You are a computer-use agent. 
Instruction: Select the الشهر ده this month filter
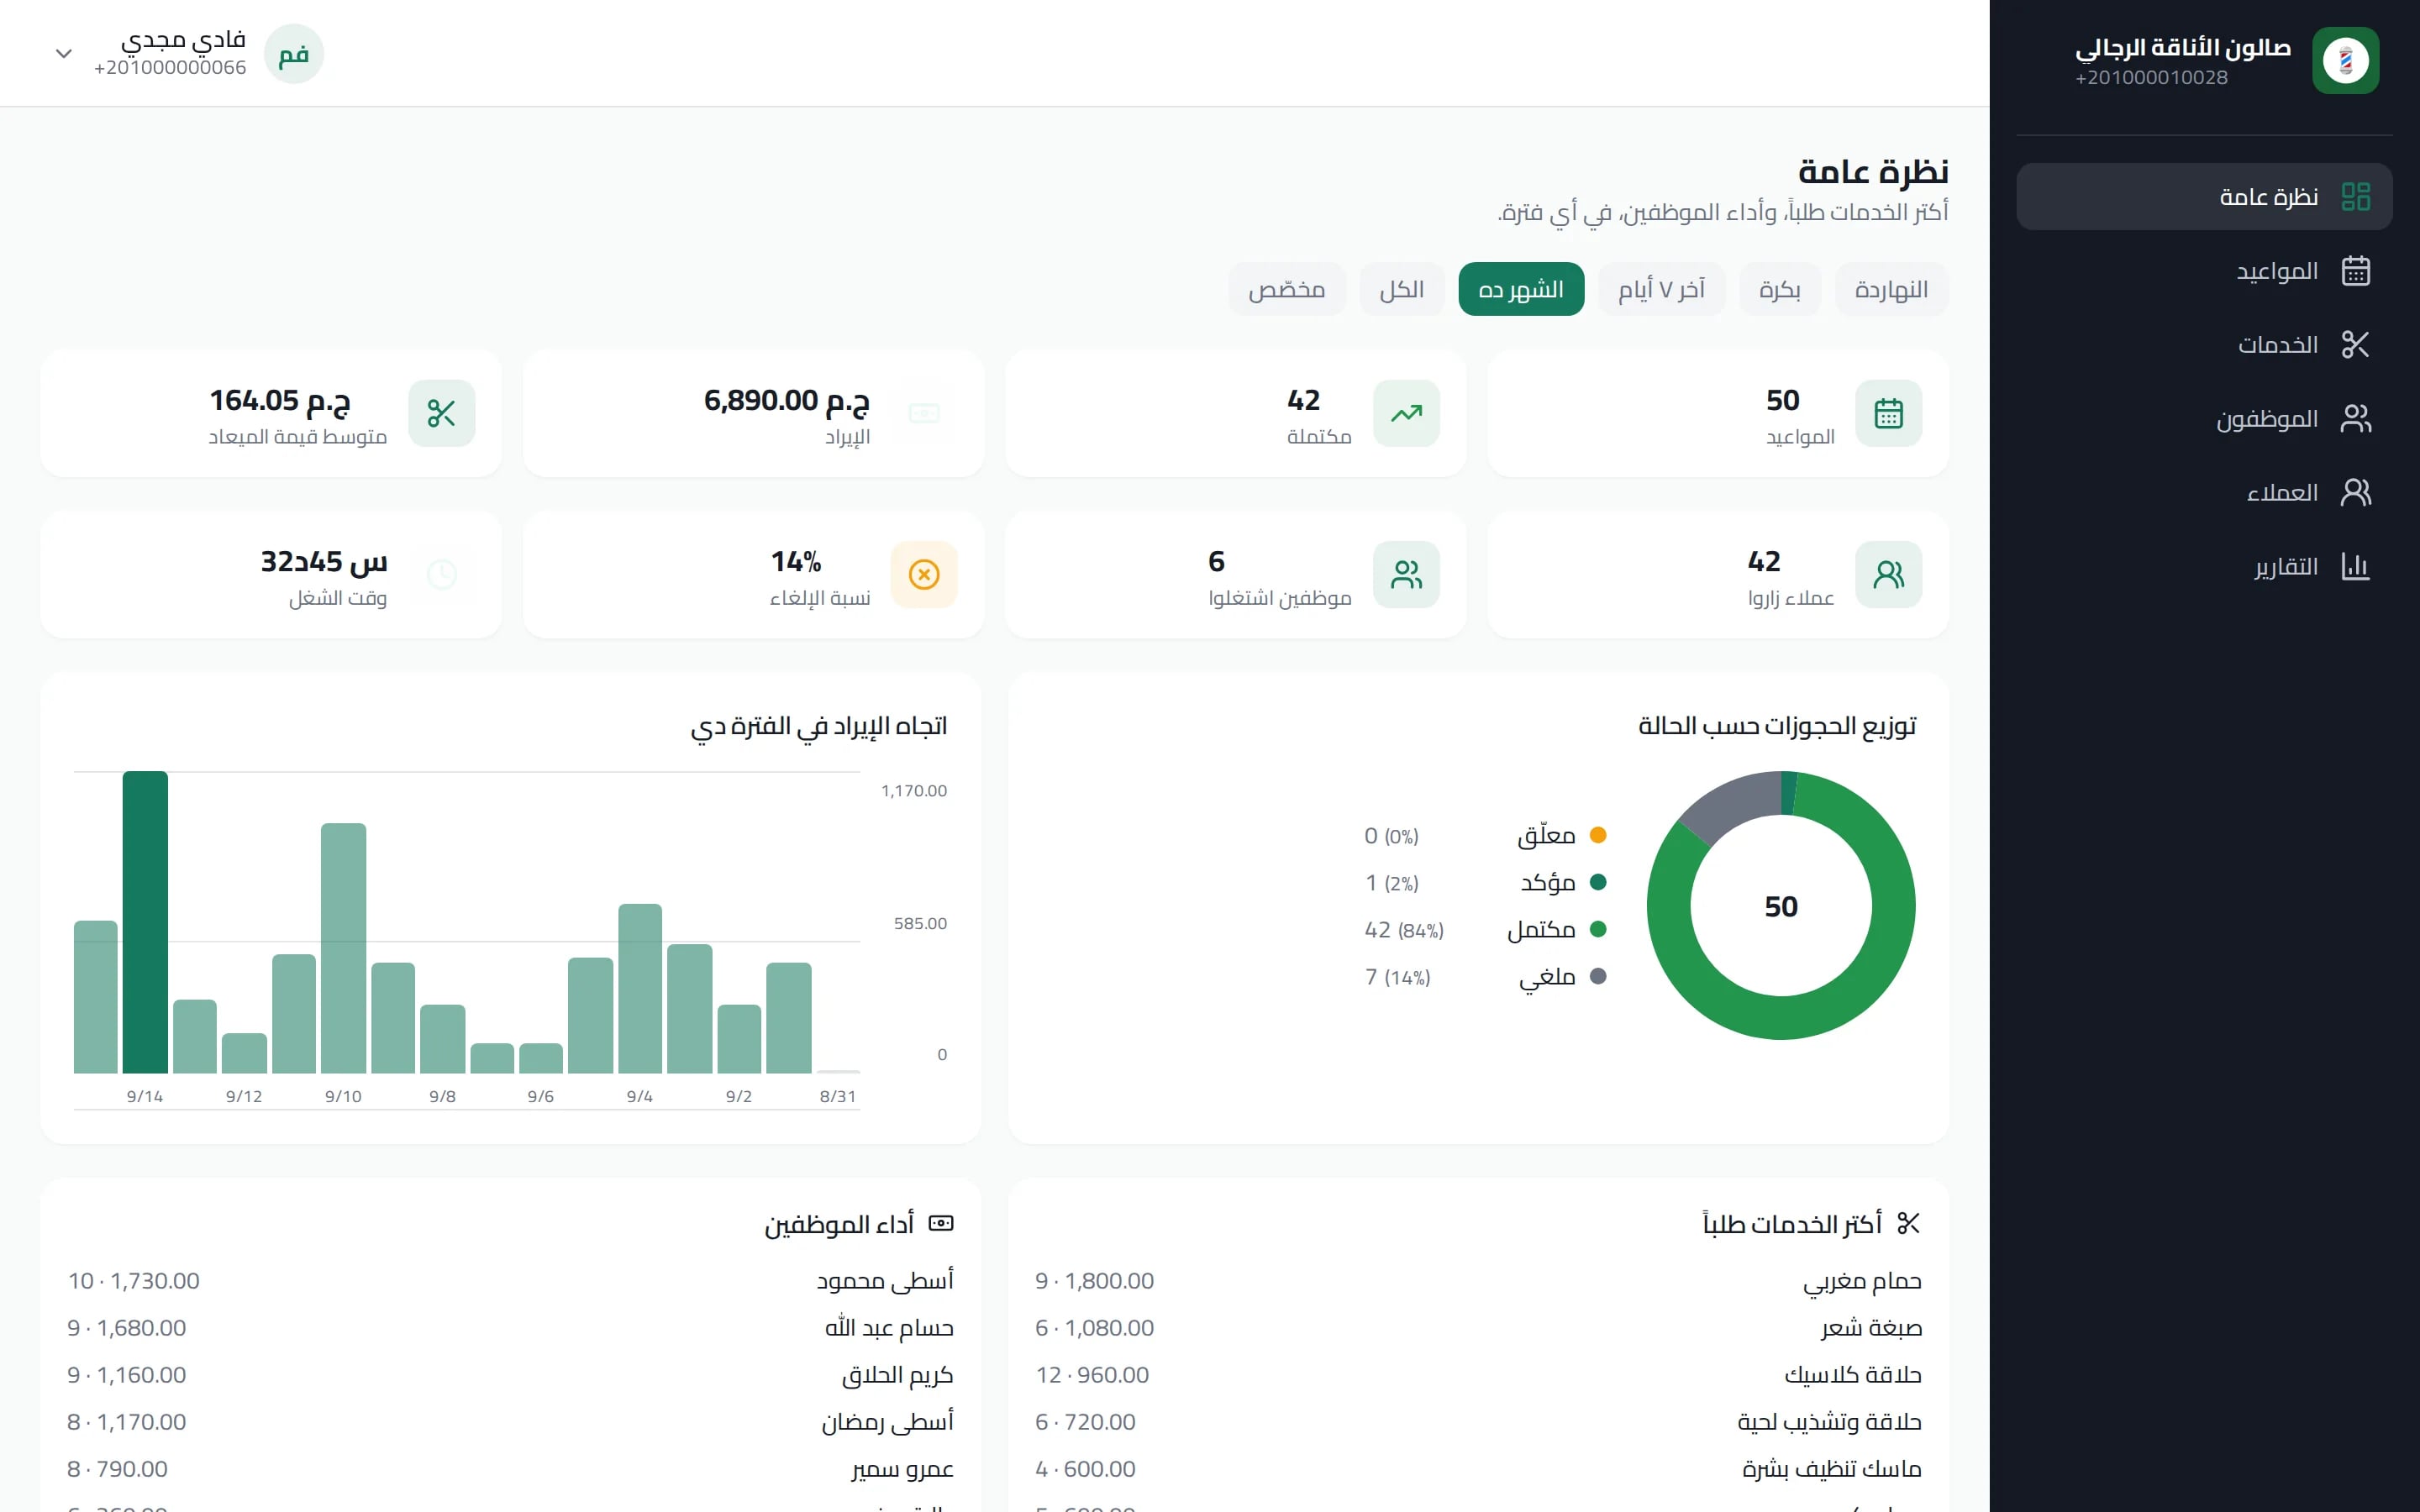pos(1521,289)
